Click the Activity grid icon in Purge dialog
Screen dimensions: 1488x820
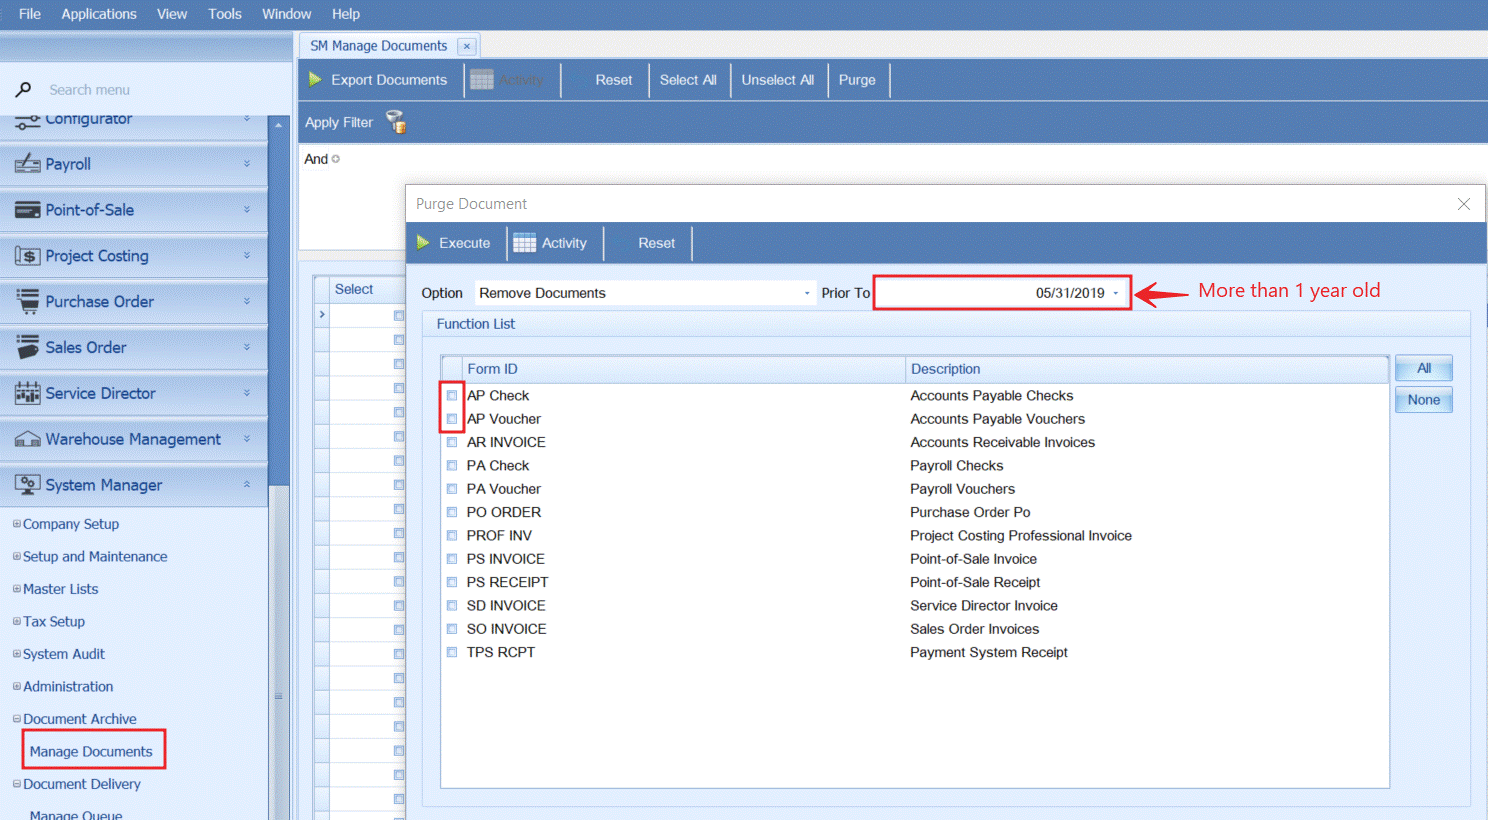[x=524, y=243]
